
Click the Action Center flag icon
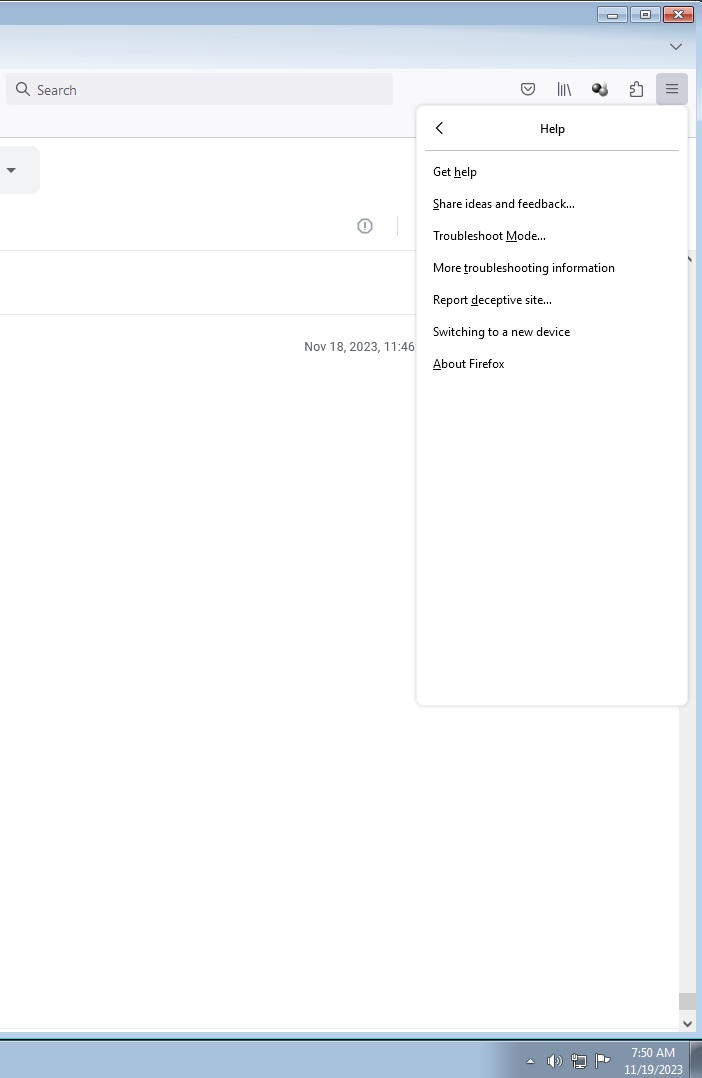[602, 1061]
